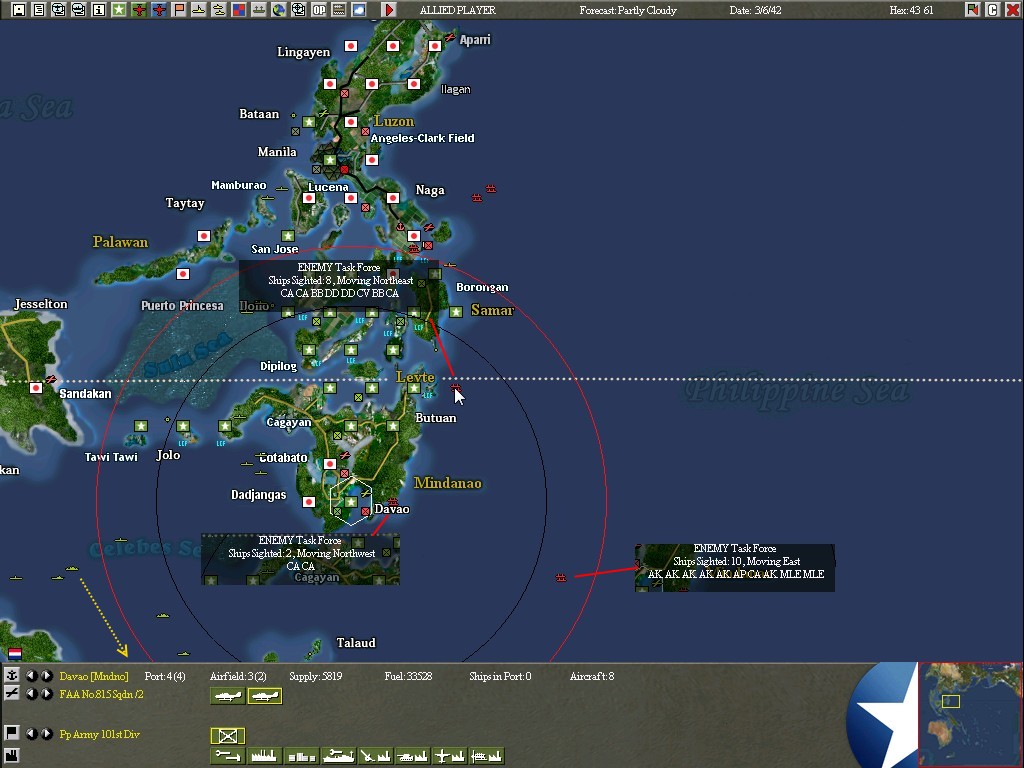Click the cloud weather toolbar icon
The width and height of the screenshot is (1024, 768).
click(359, 10)
